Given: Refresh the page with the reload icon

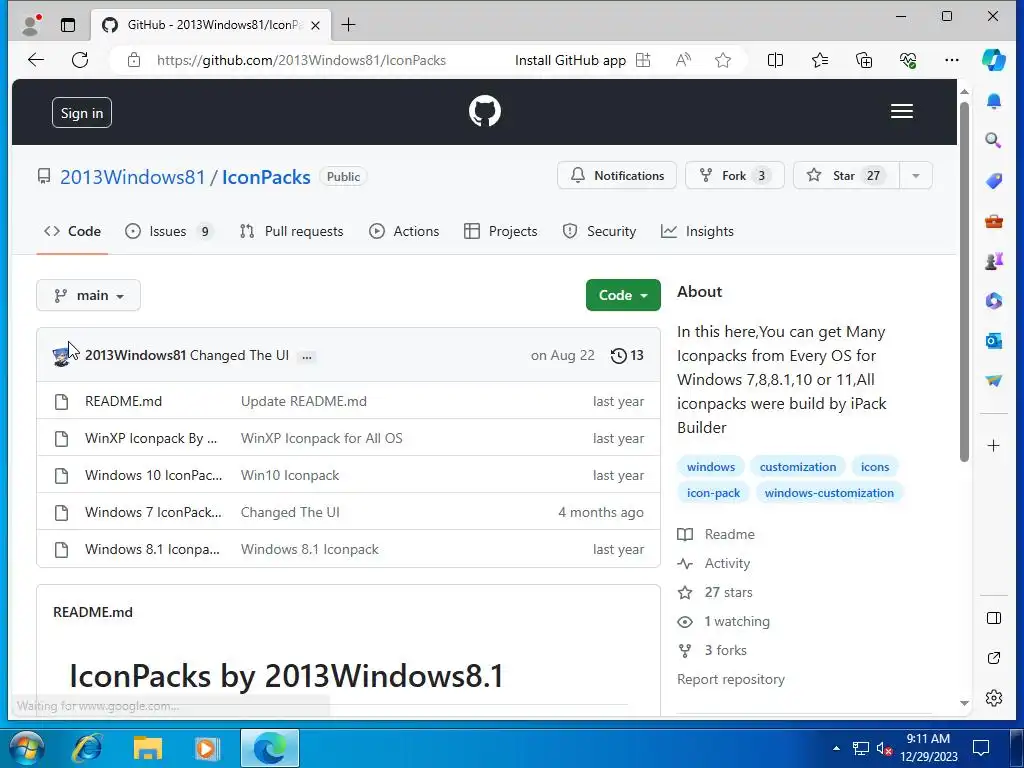Looking at the screenshot, I should click(80, 60).
